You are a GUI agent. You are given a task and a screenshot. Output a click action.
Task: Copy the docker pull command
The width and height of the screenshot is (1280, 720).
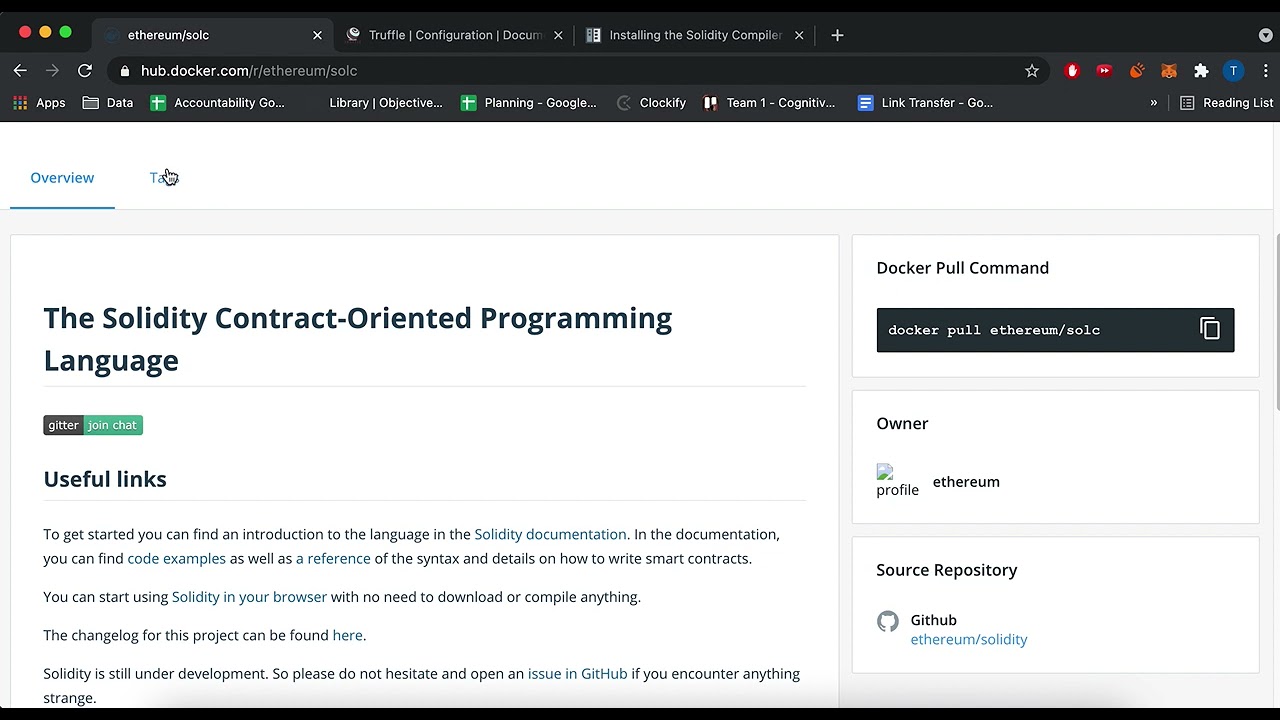1210,329
